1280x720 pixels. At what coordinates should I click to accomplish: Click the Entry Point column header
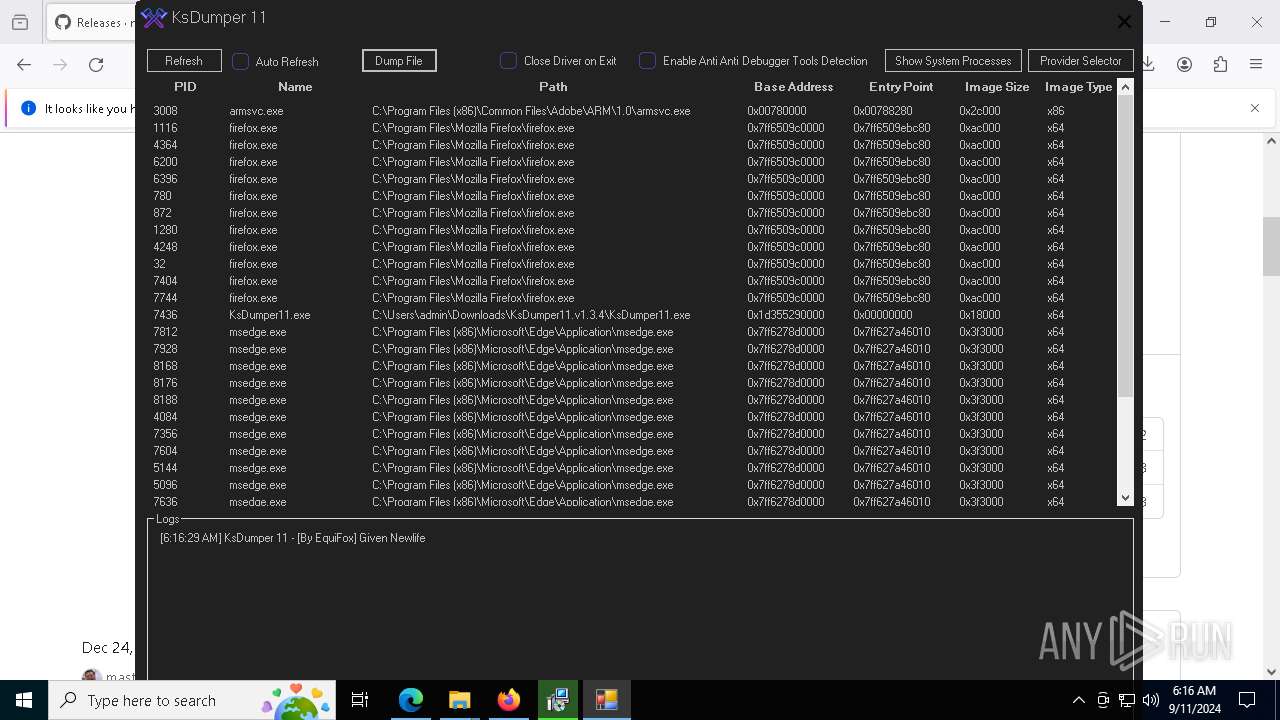tap(901, 87)
